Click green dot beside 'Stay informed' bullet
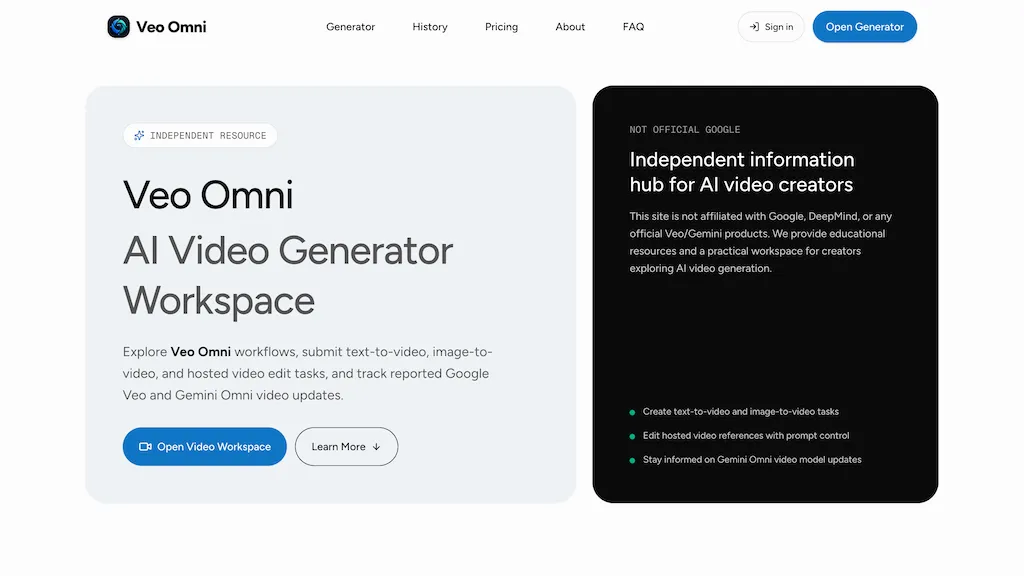1024x576 pixels. (x=632, y=460)
